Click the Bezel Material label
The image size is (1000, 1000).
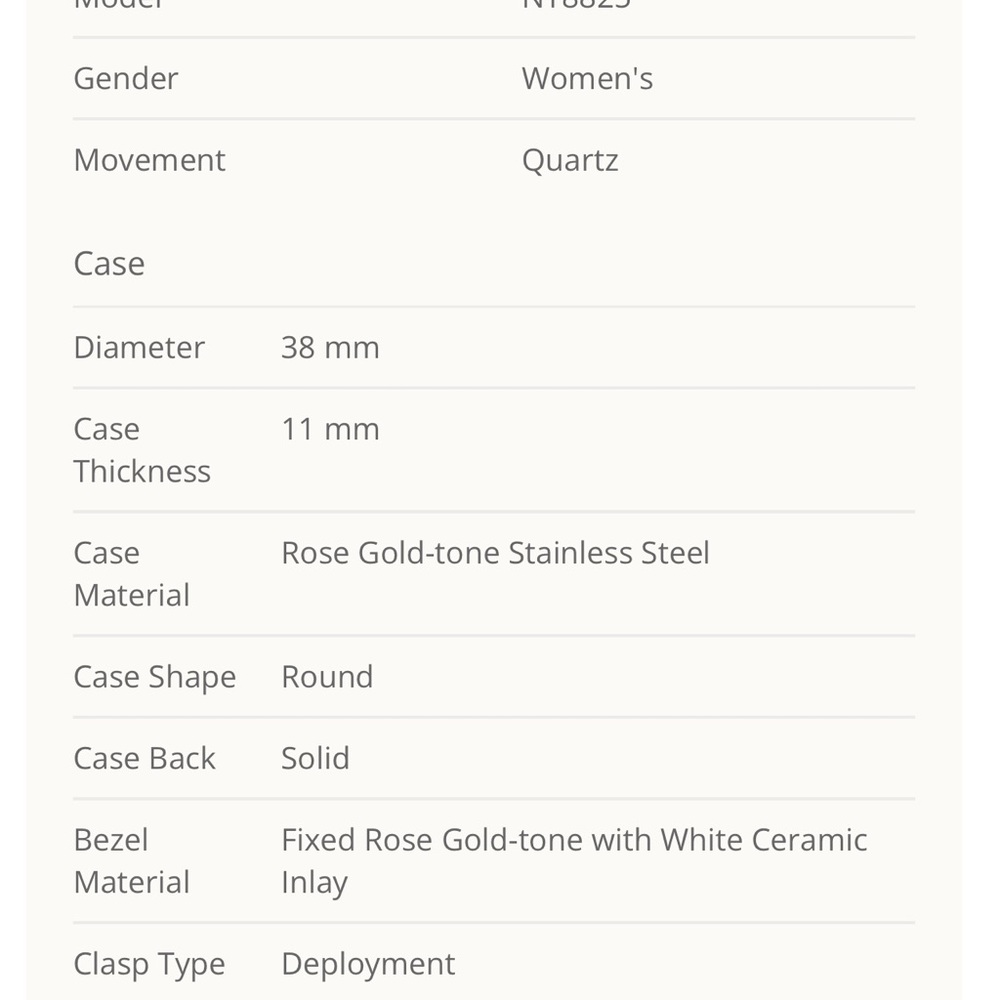click(x=131, y=861)
